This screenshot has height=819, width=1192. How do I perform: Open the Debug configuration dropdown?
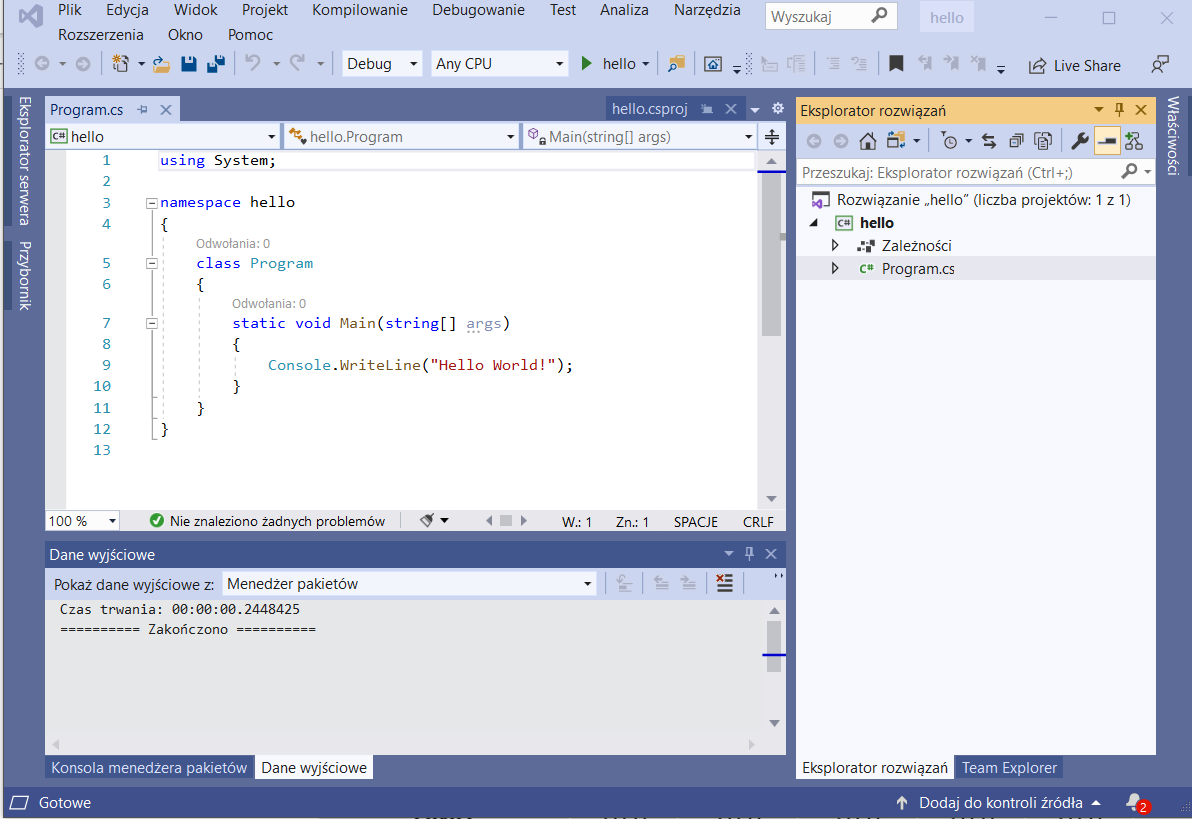(382, 64)
